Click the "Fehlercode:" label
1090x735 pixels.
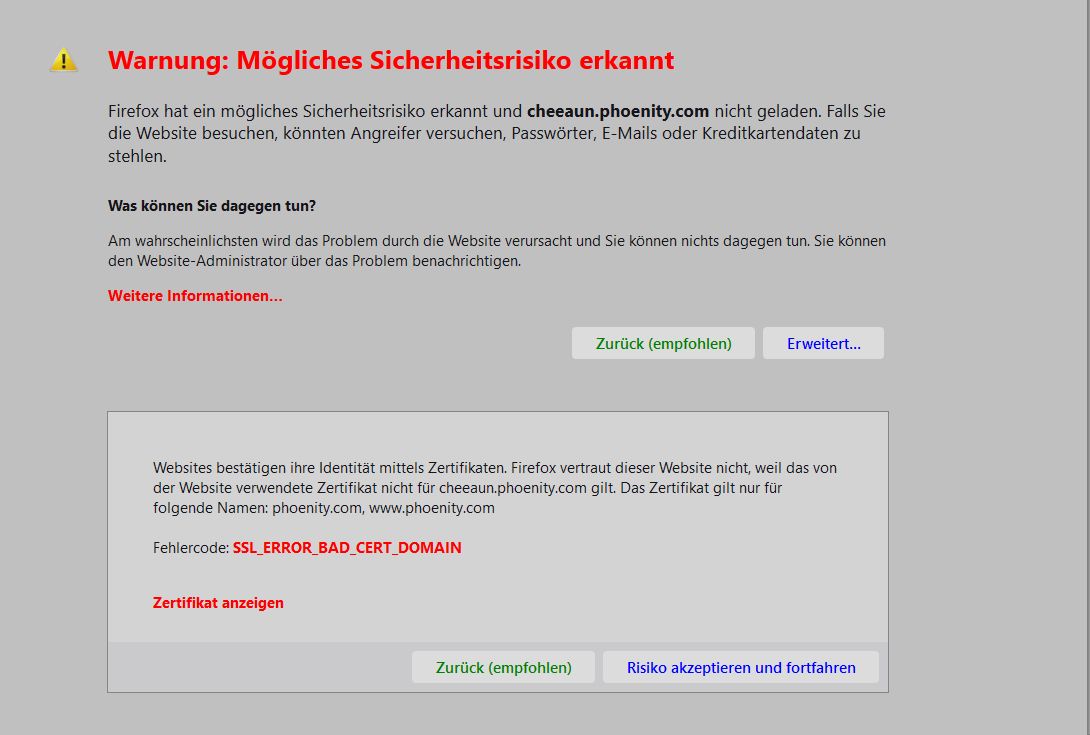[191, 548]
